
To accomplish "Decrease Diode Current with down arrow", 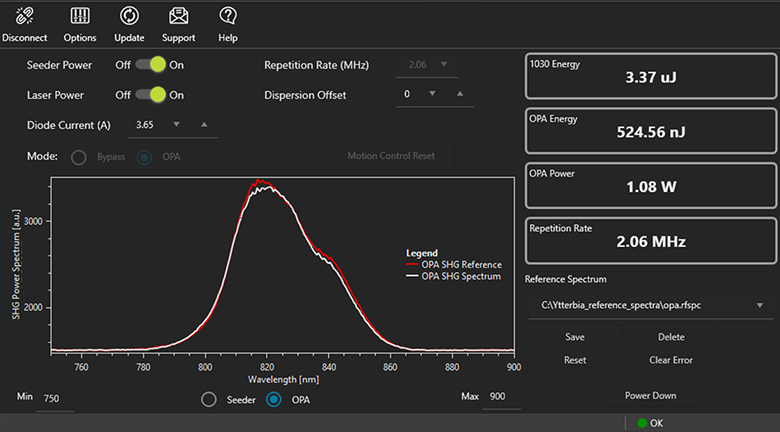I will coord(176,125).
